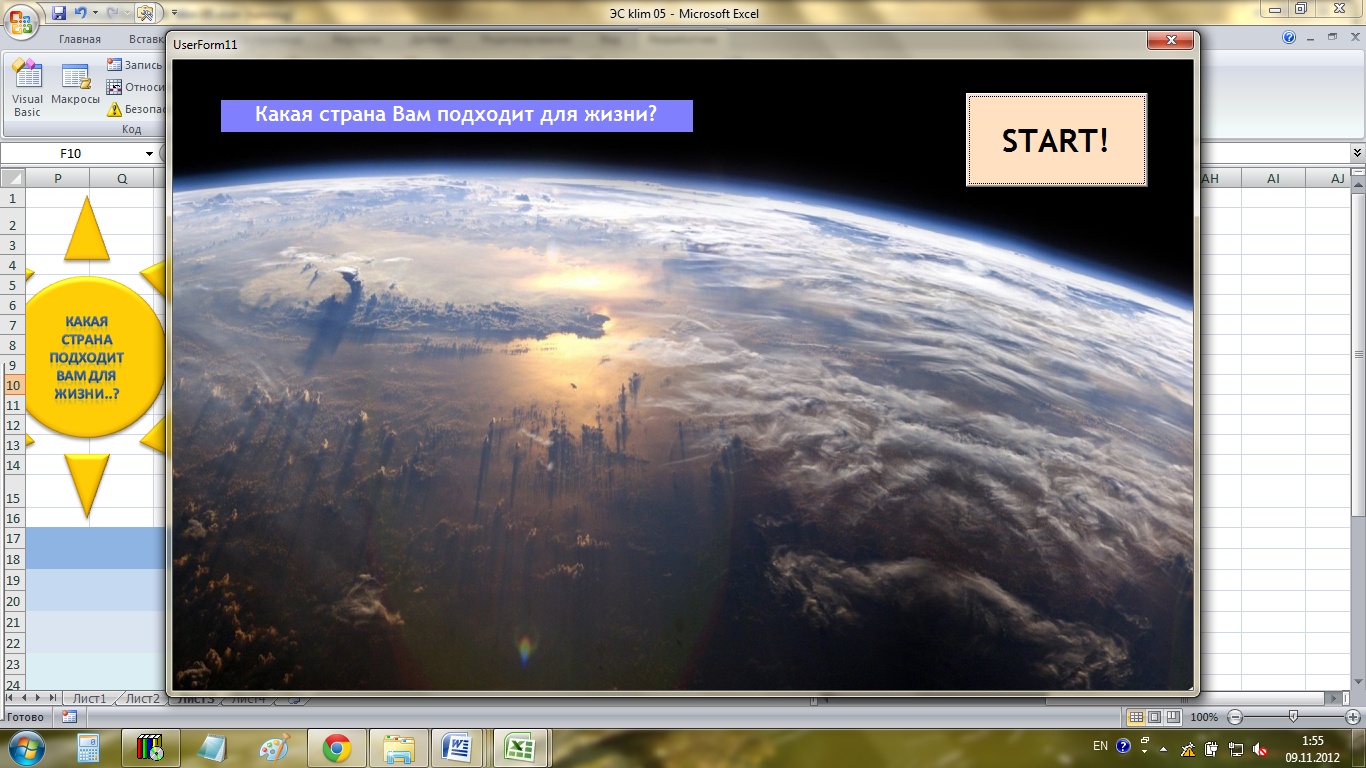Click the blue help icon in system tray
This screenshot has width=1366, height=768.
coord(1123,746)
